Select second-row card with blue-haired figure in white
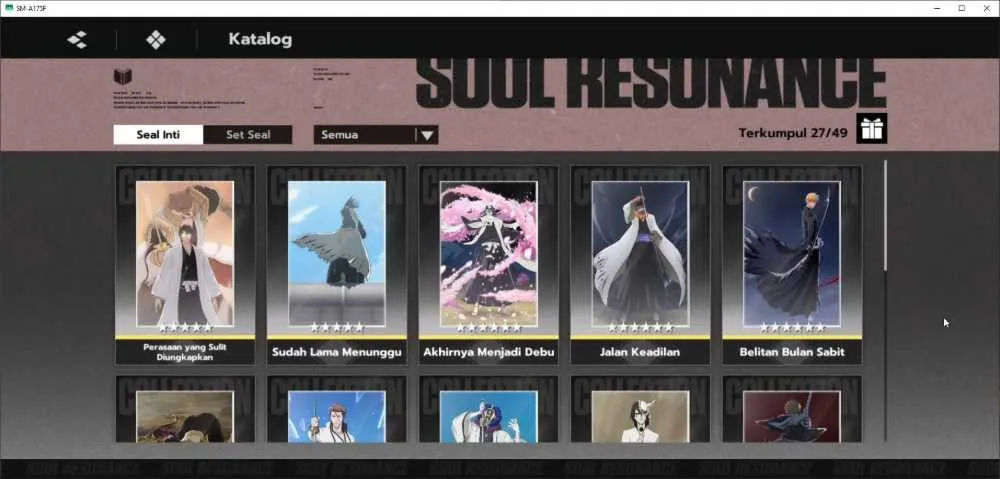The width and height of the screenshot is (1000, 479). pos(489,409)
